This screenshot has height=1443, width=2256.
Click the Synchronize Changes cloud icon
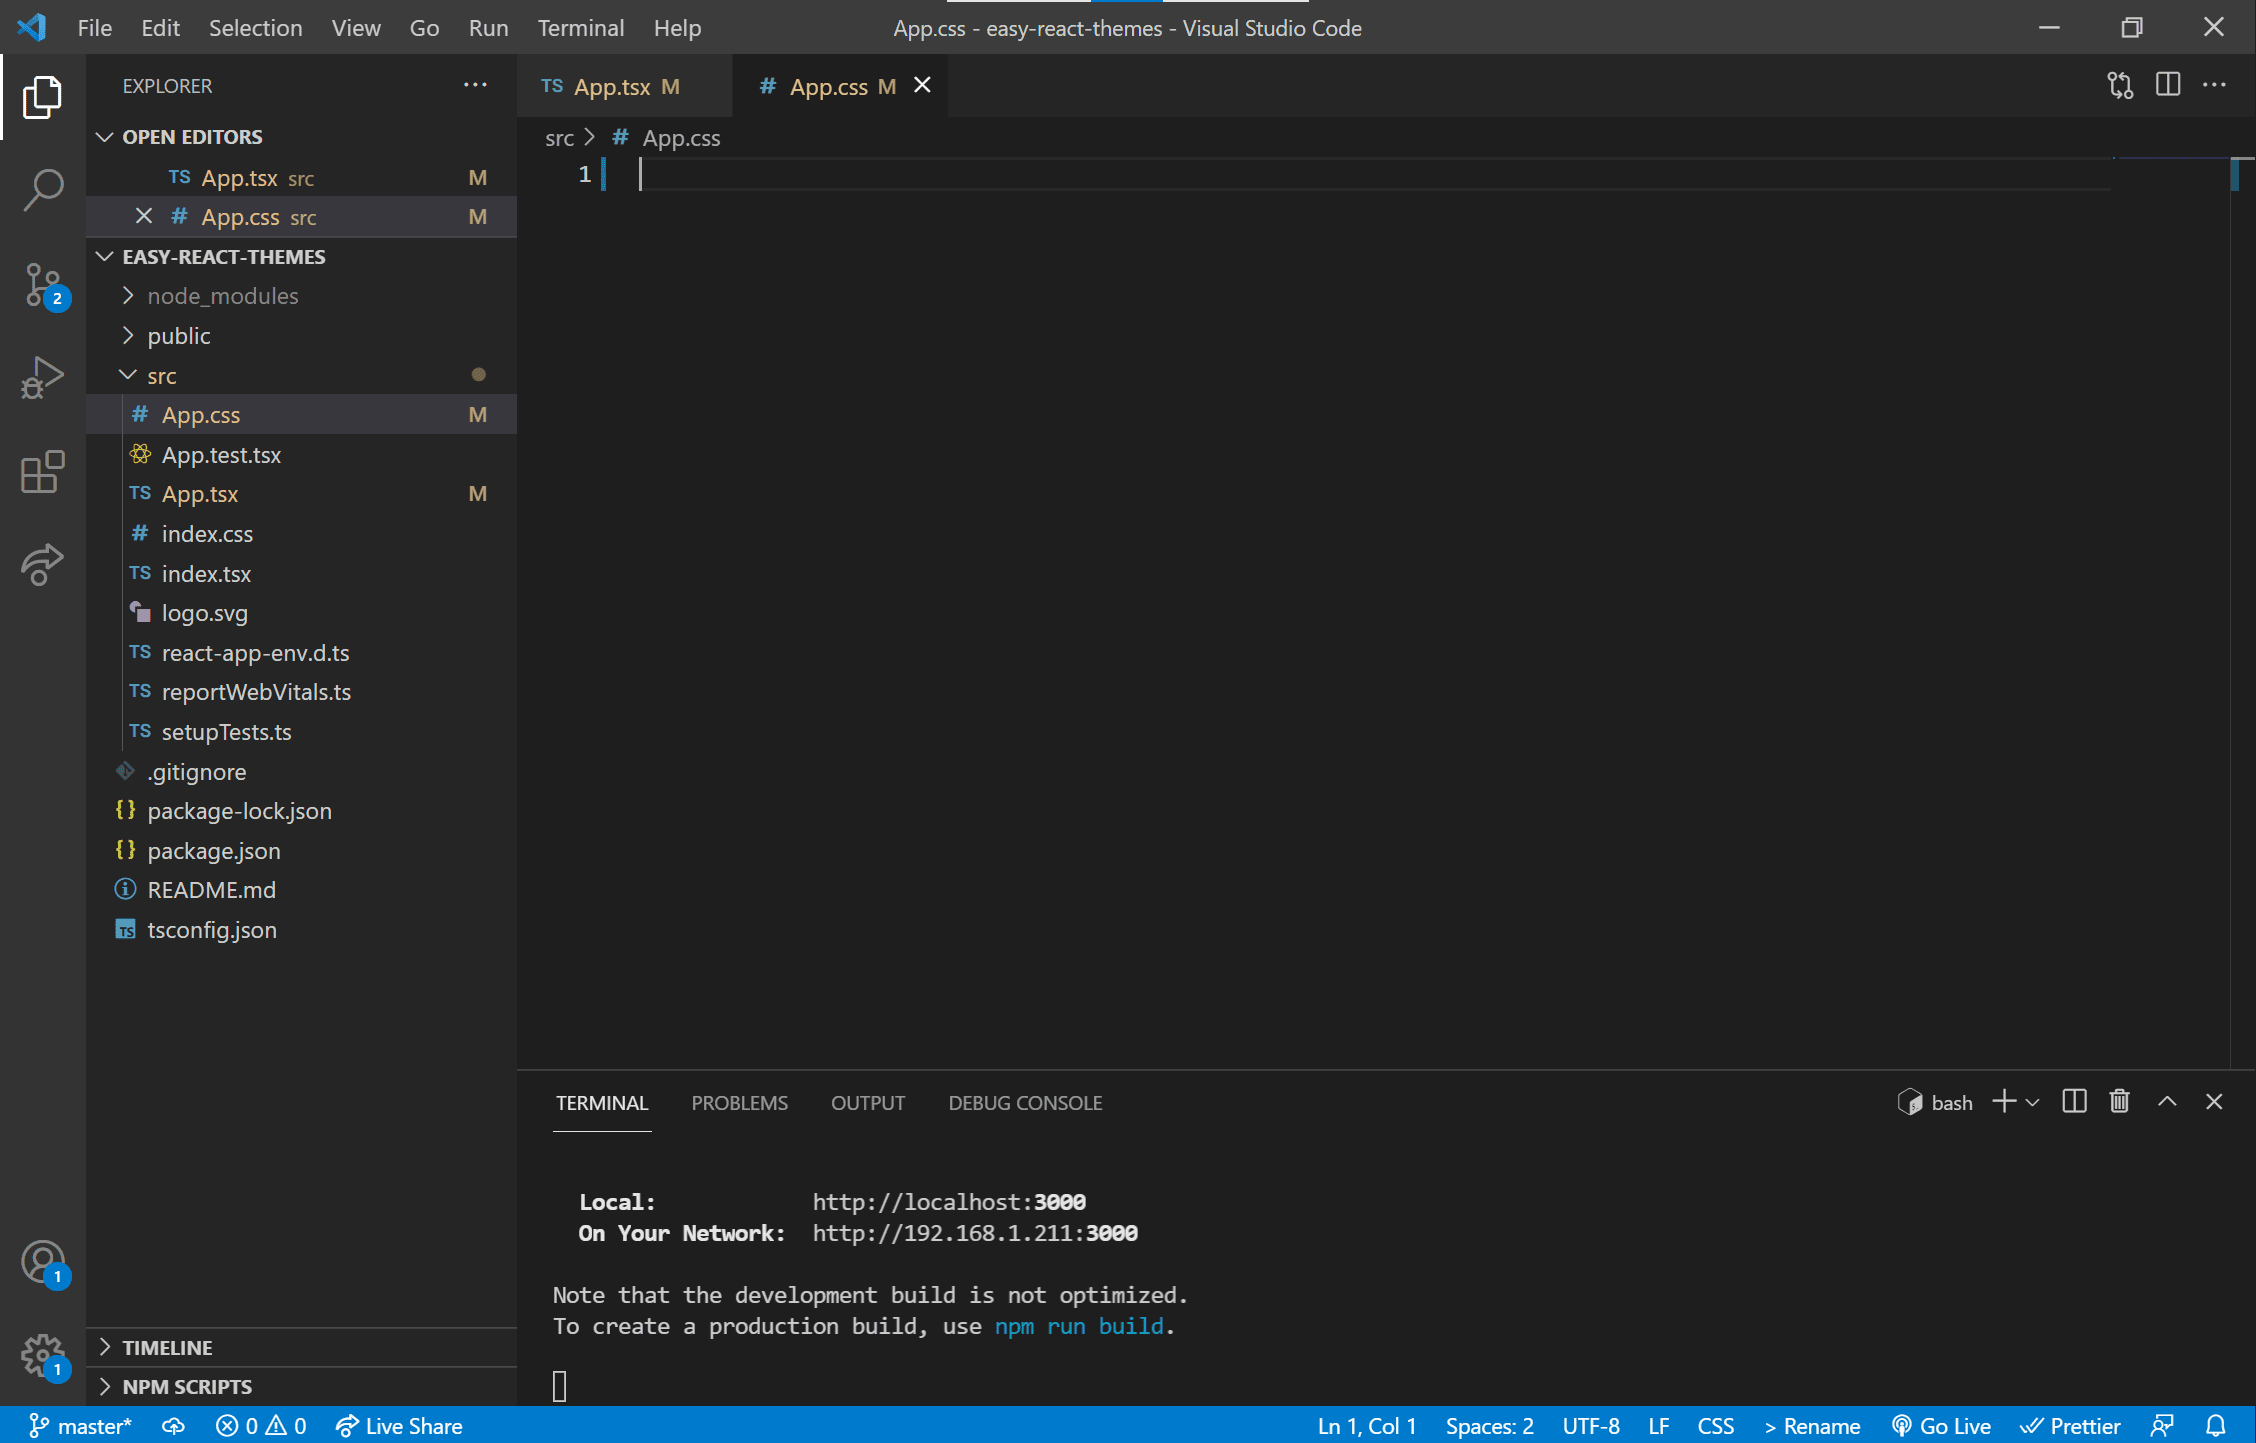coord(173,1426)
